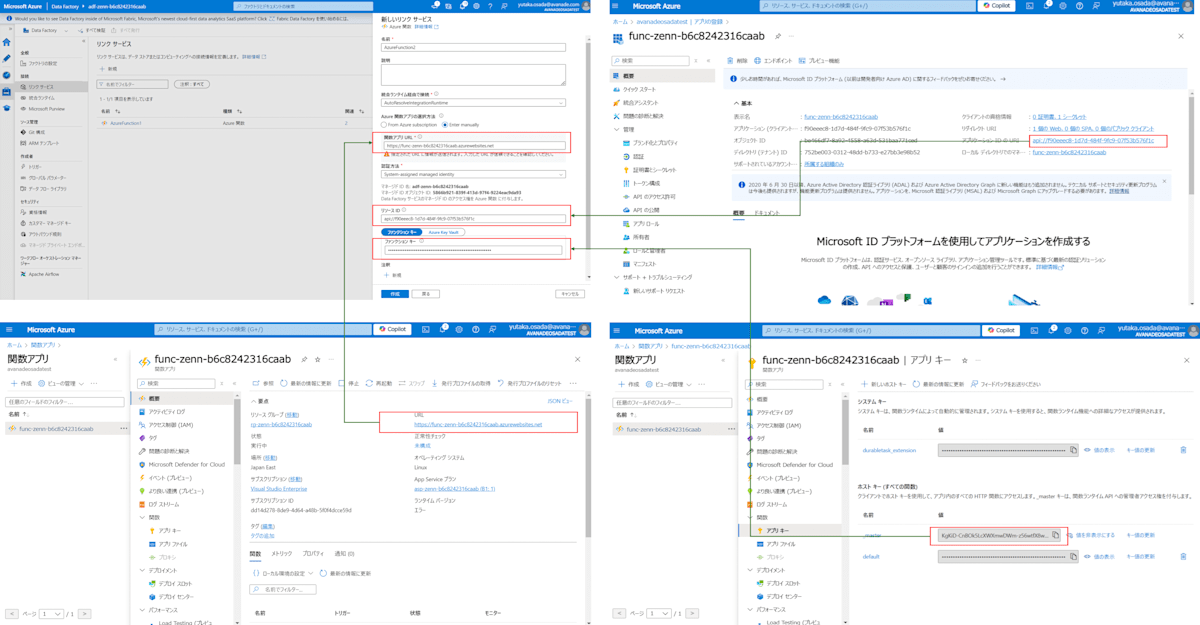This screenshot has height=625, width=1200.
Task: Open ログ ストリーム in Function App overview menu
Action: tap(162, 504)
